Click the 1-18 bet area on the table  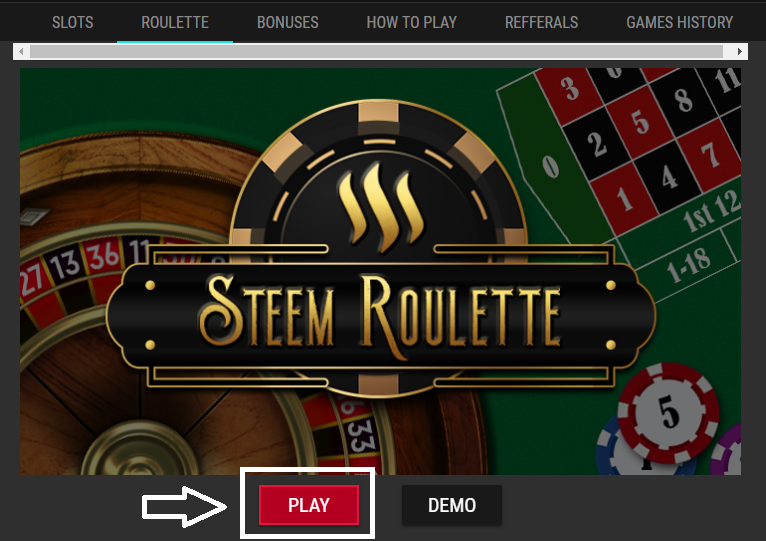tap(688, 266)
